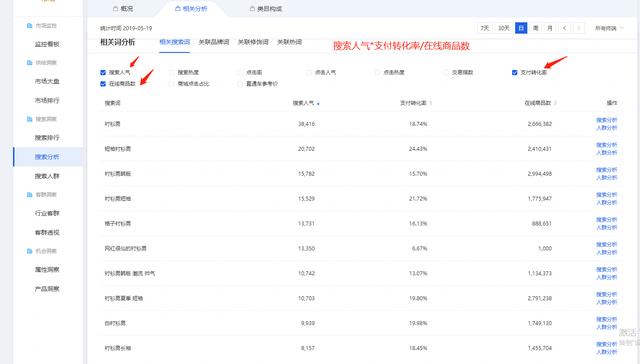
Task: Enable the 搜索热度 checkbox
Action: (171, 73)
